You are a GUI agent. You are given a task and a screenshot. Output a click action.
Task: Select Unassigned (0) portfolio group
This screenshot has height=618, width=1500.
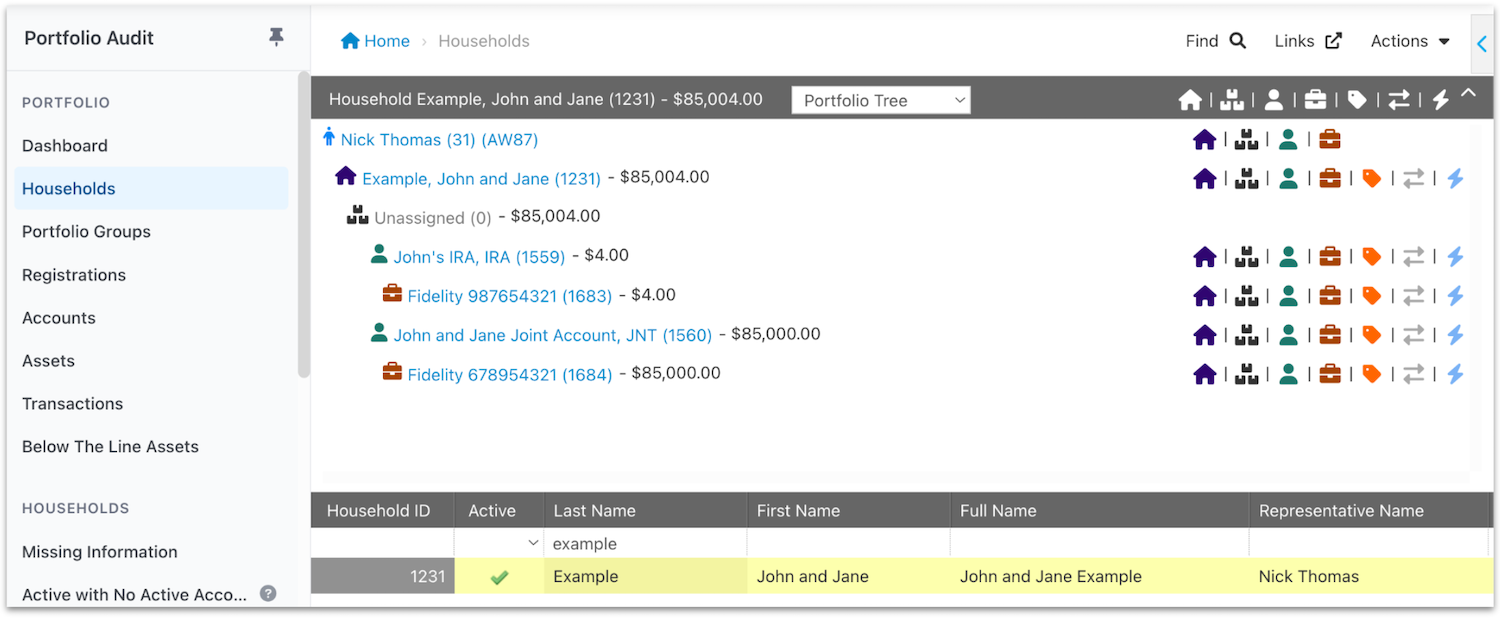pos(433,217)
